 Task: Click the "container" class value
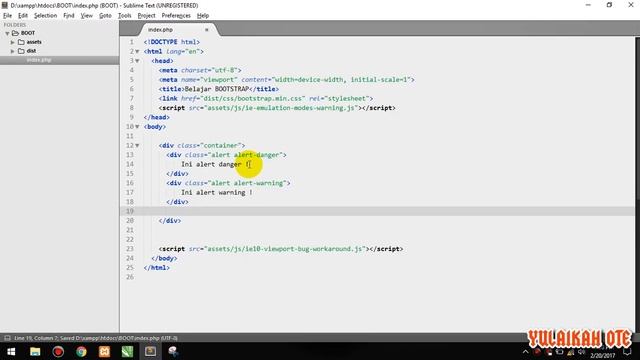click(221, 145)
